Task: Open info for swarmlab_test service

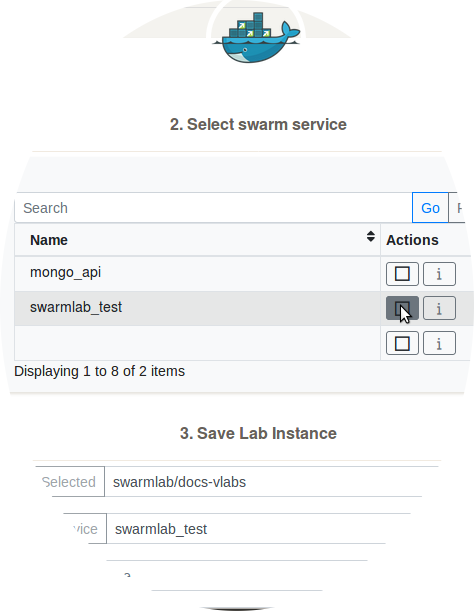Action: 439,308
